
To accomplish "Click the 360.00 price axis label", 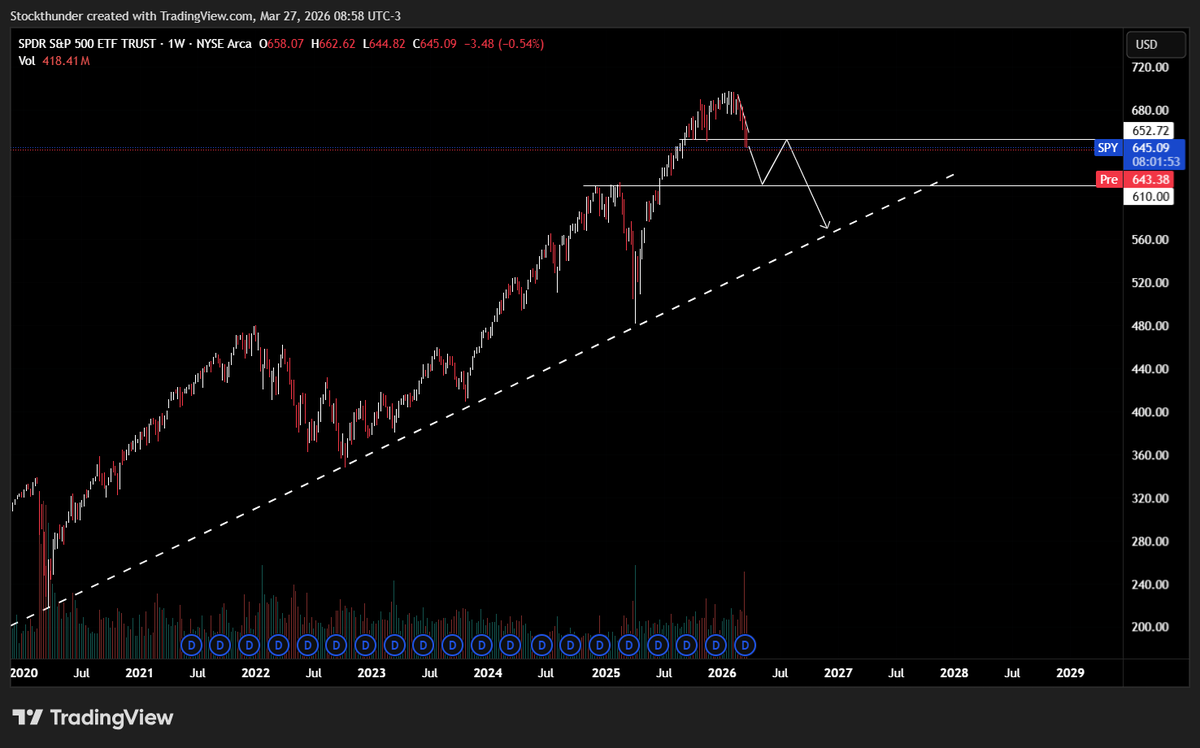I will coord(1150,455).
